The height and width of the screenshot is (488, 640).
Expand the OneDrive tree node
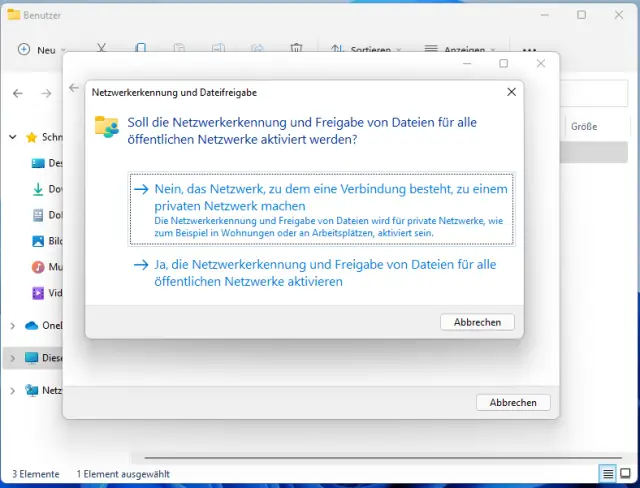pyautogui.click(x=13, y=326)
